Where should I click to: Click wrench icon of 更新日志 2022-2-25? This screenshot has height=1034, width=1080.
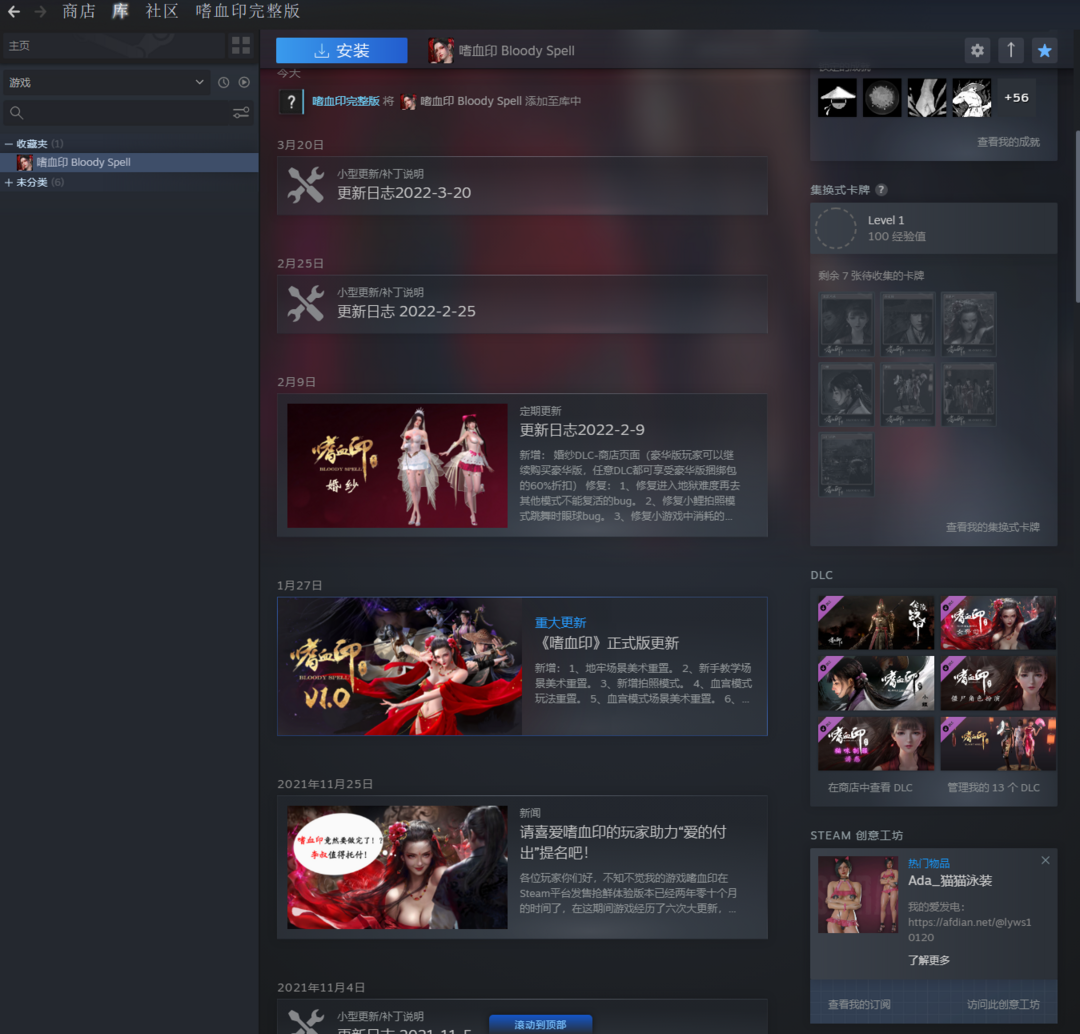[x=306, y=304]
